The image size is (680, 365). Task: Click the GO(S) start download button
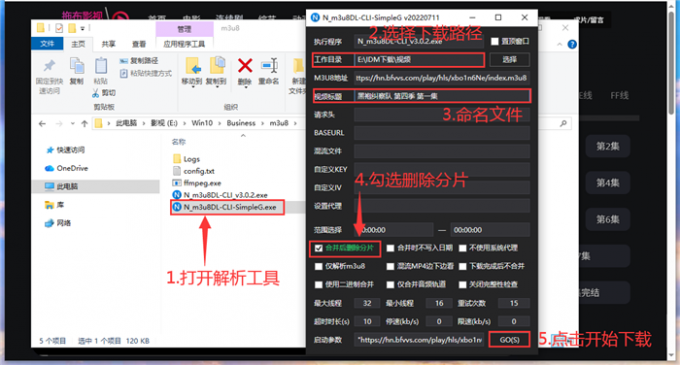pos(510,340)
